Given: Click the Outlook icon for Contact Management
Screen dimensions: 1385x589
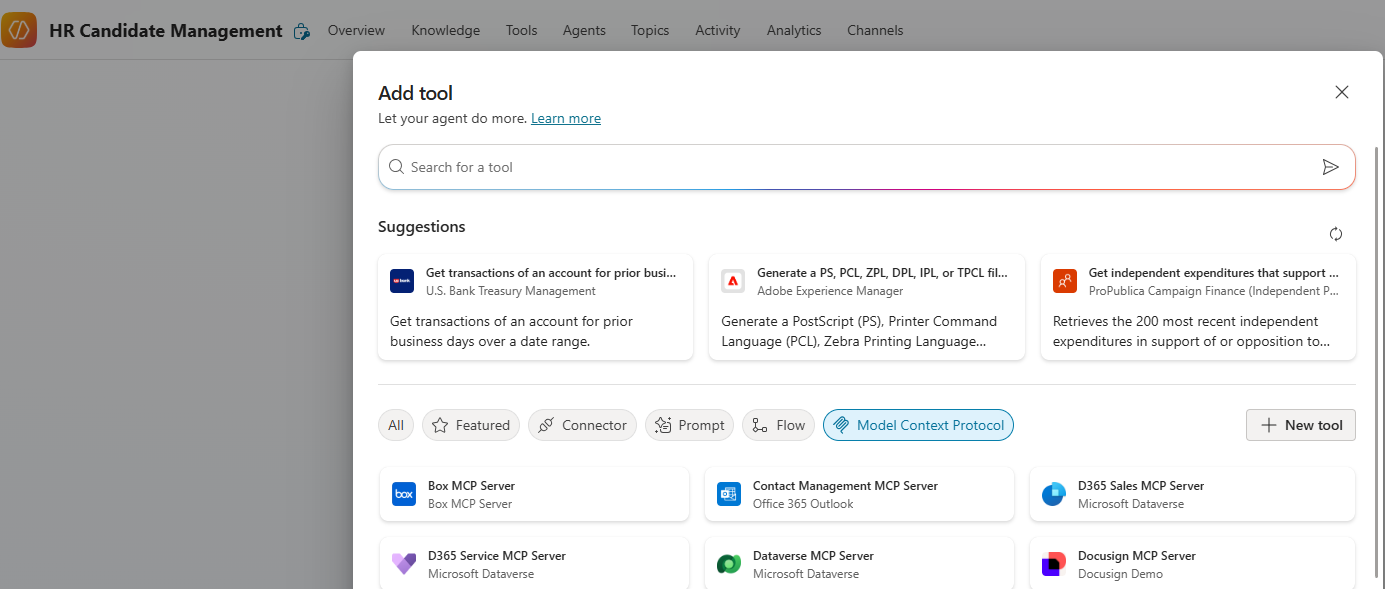Looking at the screenshot, I should [728, 494].
